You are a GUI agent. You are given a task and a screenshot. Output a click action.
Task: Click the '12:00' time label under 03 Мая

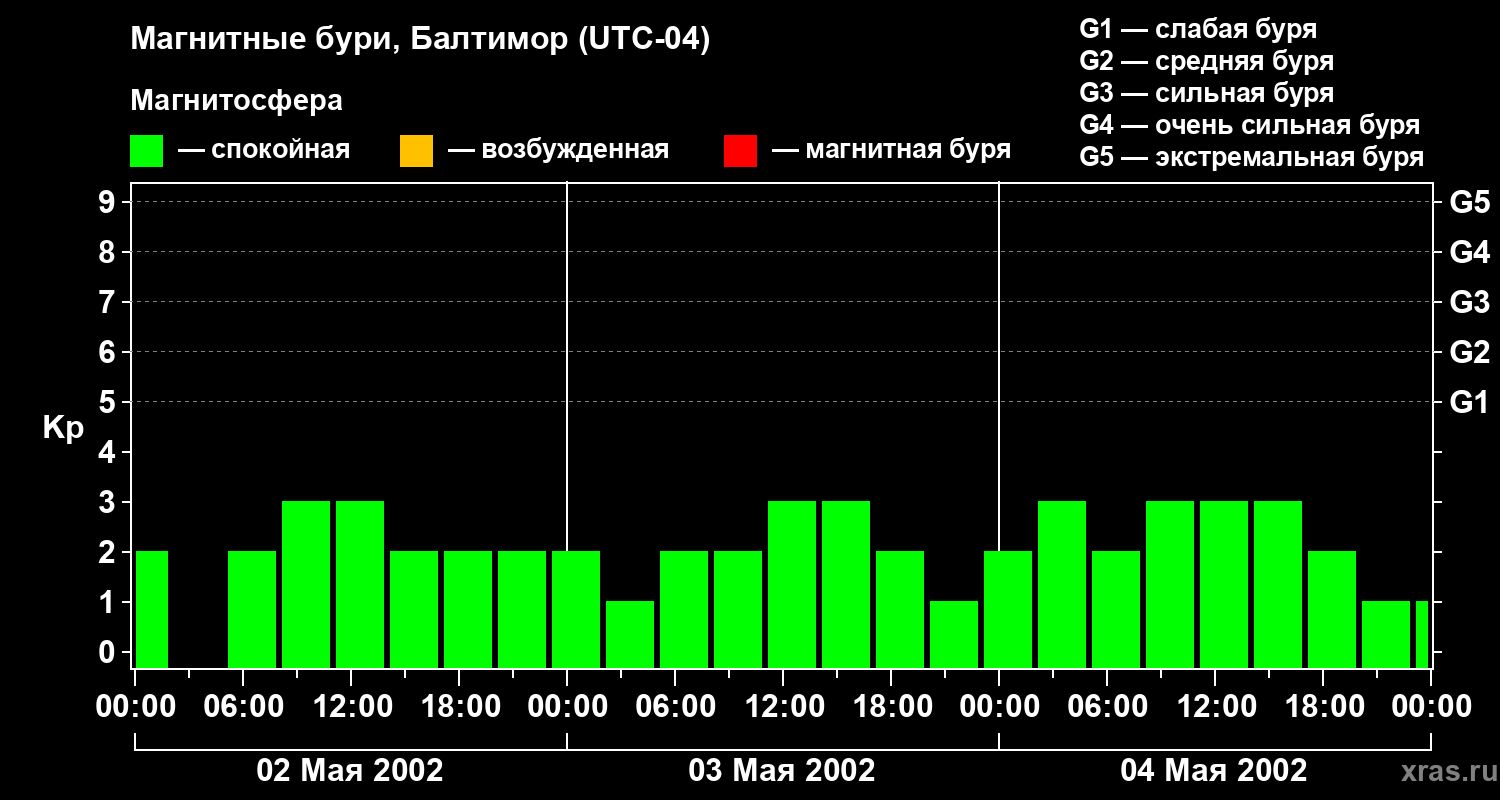tap(783, 707)
